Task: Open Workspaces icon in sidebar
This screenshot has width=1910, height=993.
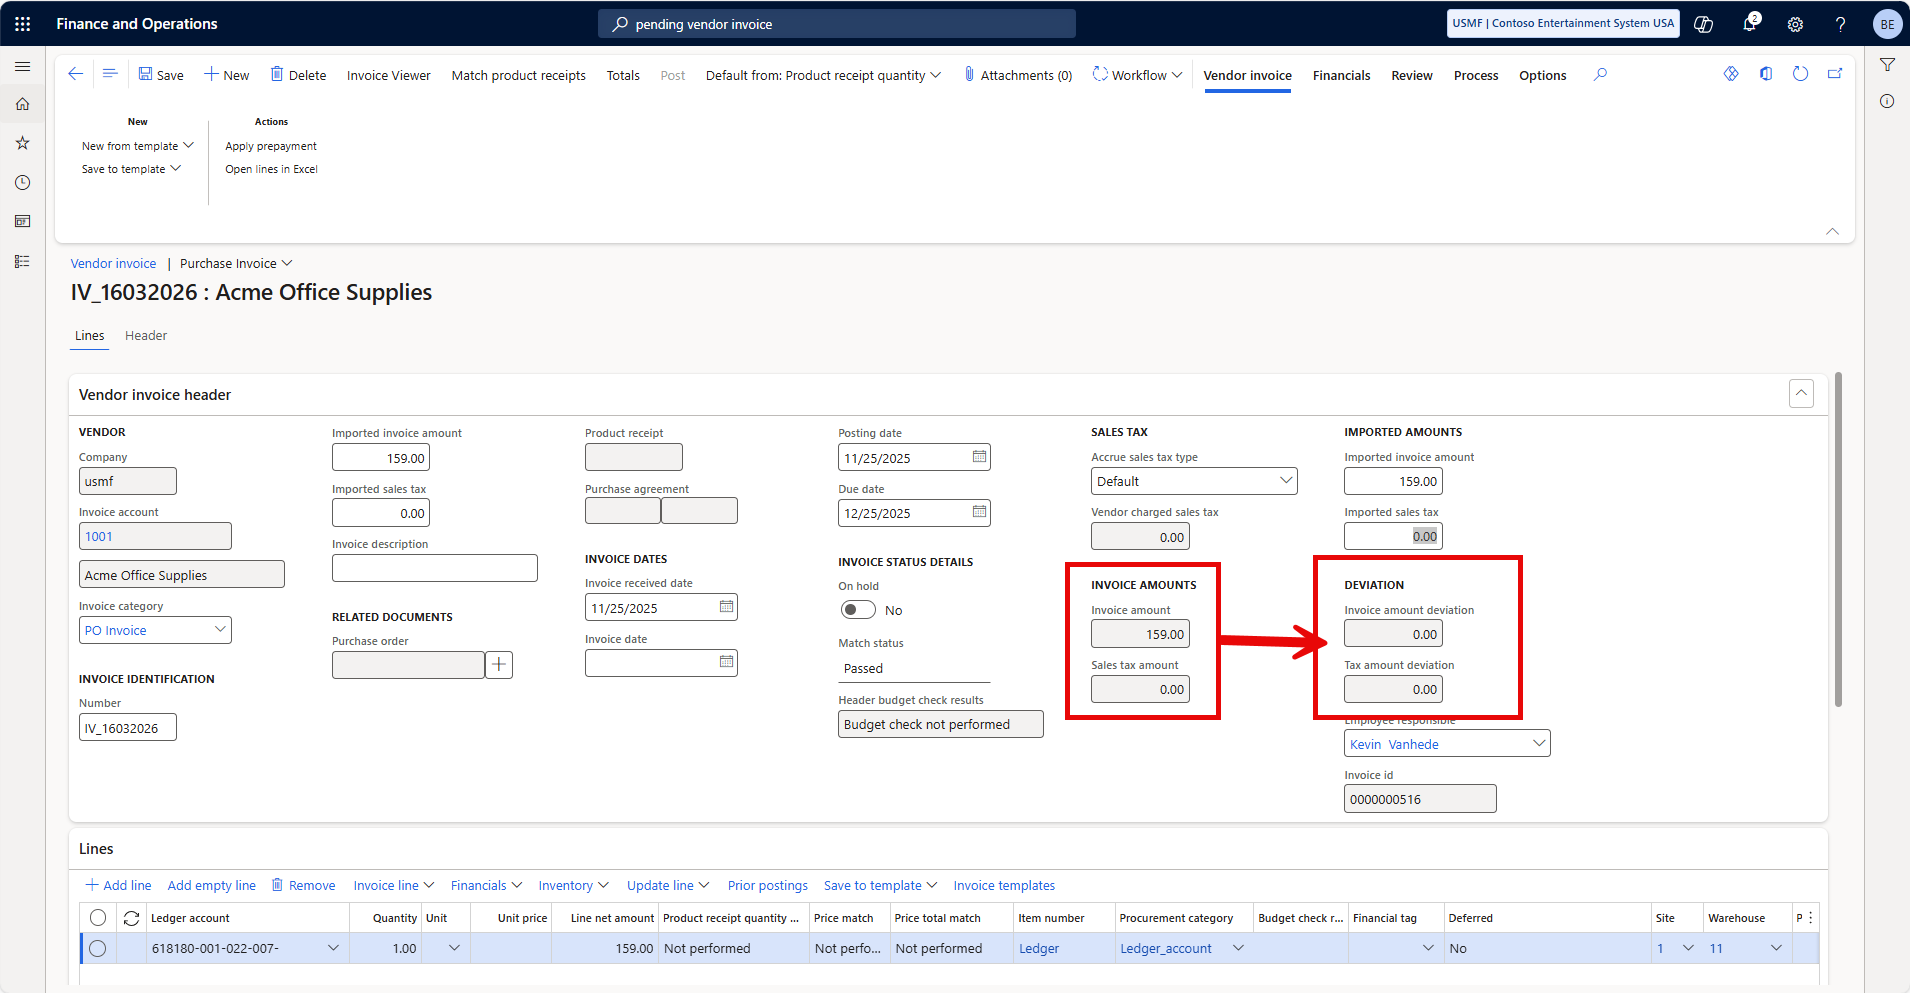Action: [22, 221]
